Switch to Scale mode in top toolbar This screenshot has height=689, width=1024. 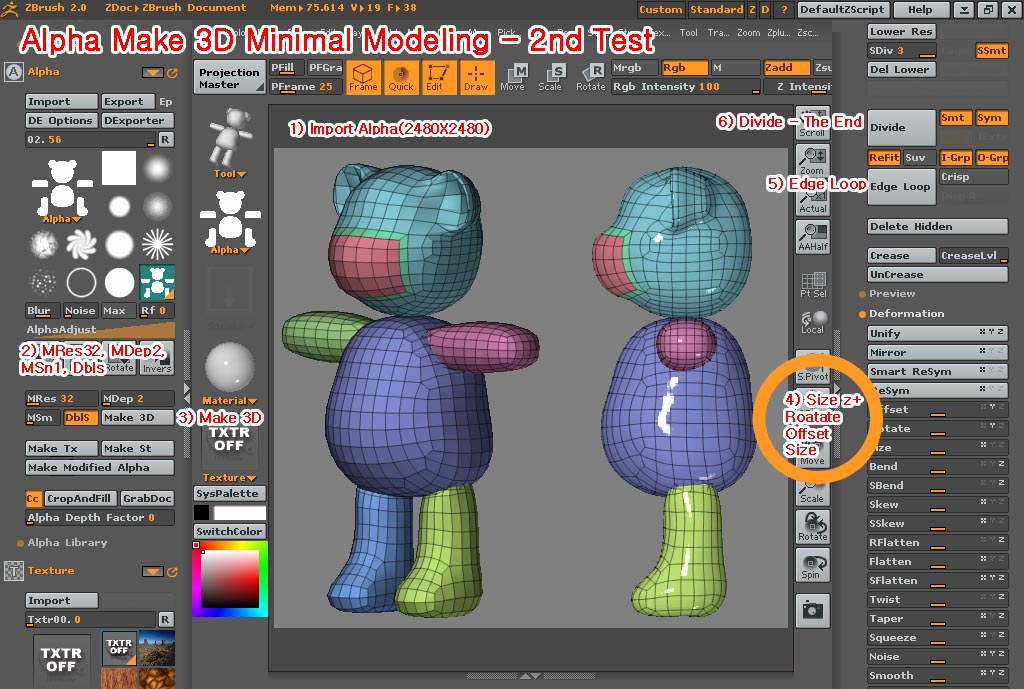click(551, 78)
